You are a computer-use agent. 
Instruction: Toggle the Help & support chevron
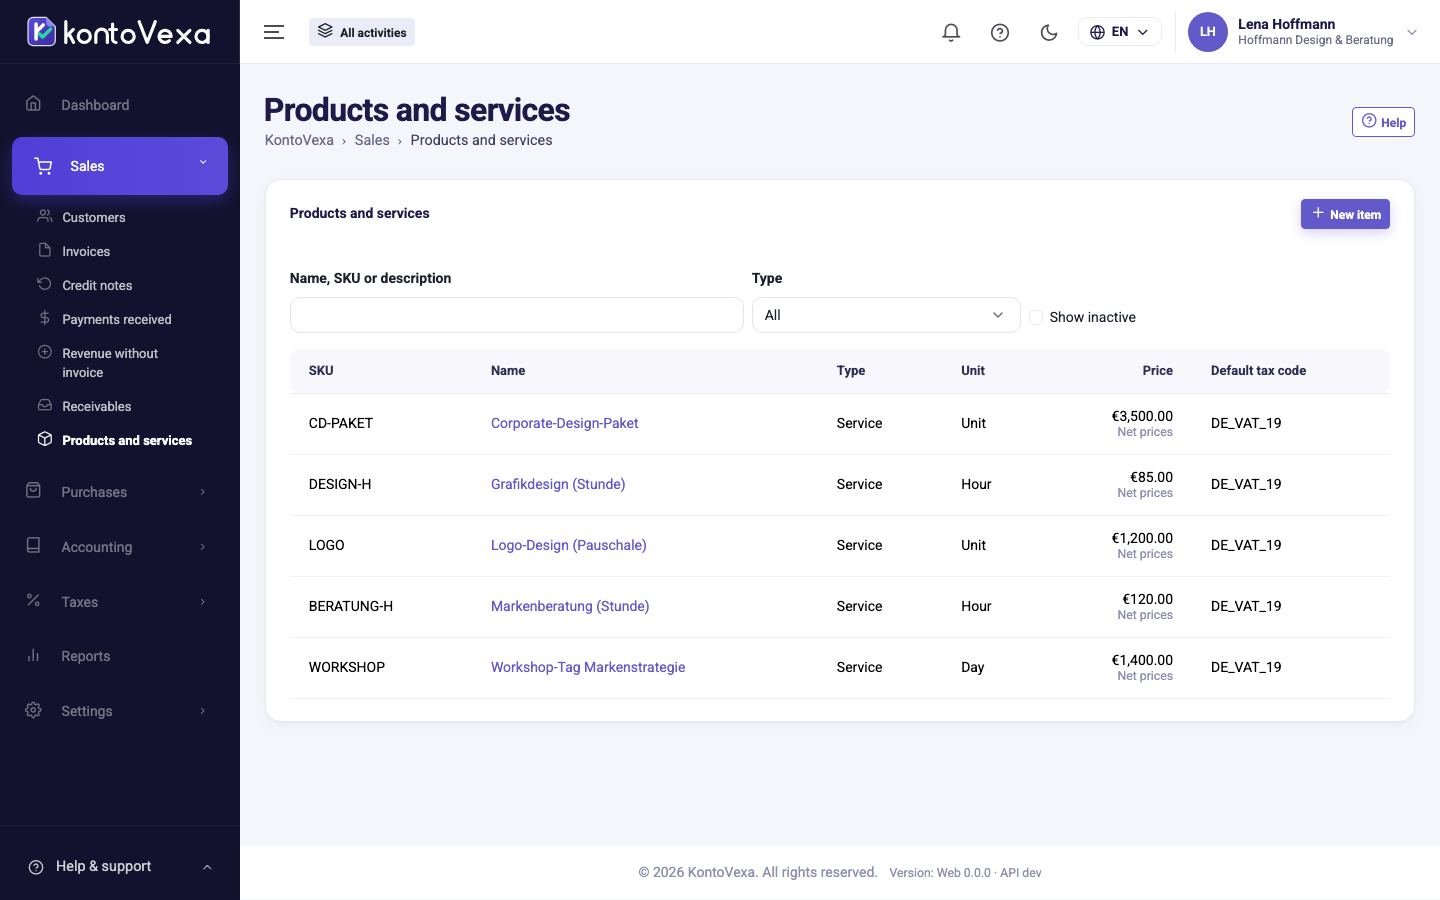click(207, 867)
